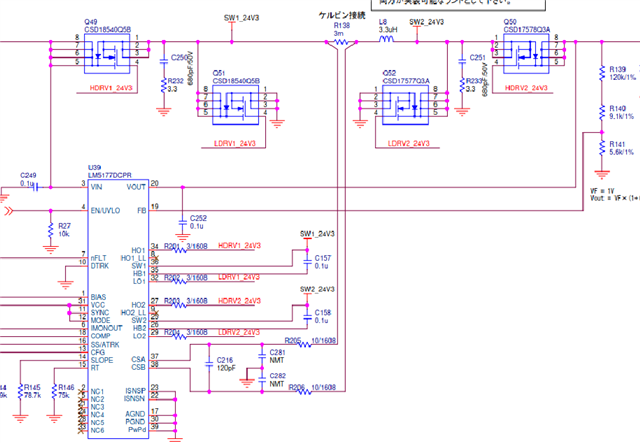Select the C251 capacitor symbol
Screen dimensions: 640x443
click(x=462, y=61)
